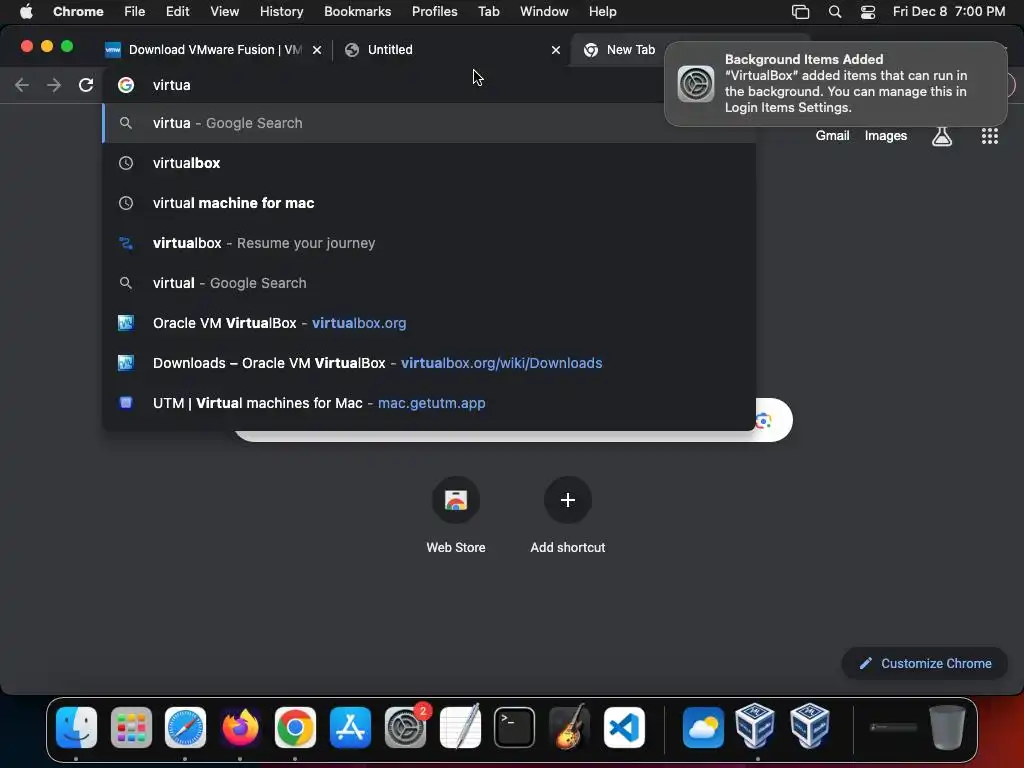Open the Apple menu
The image size is (1024, 768).
pyautogui.click(x=26, y=12)
